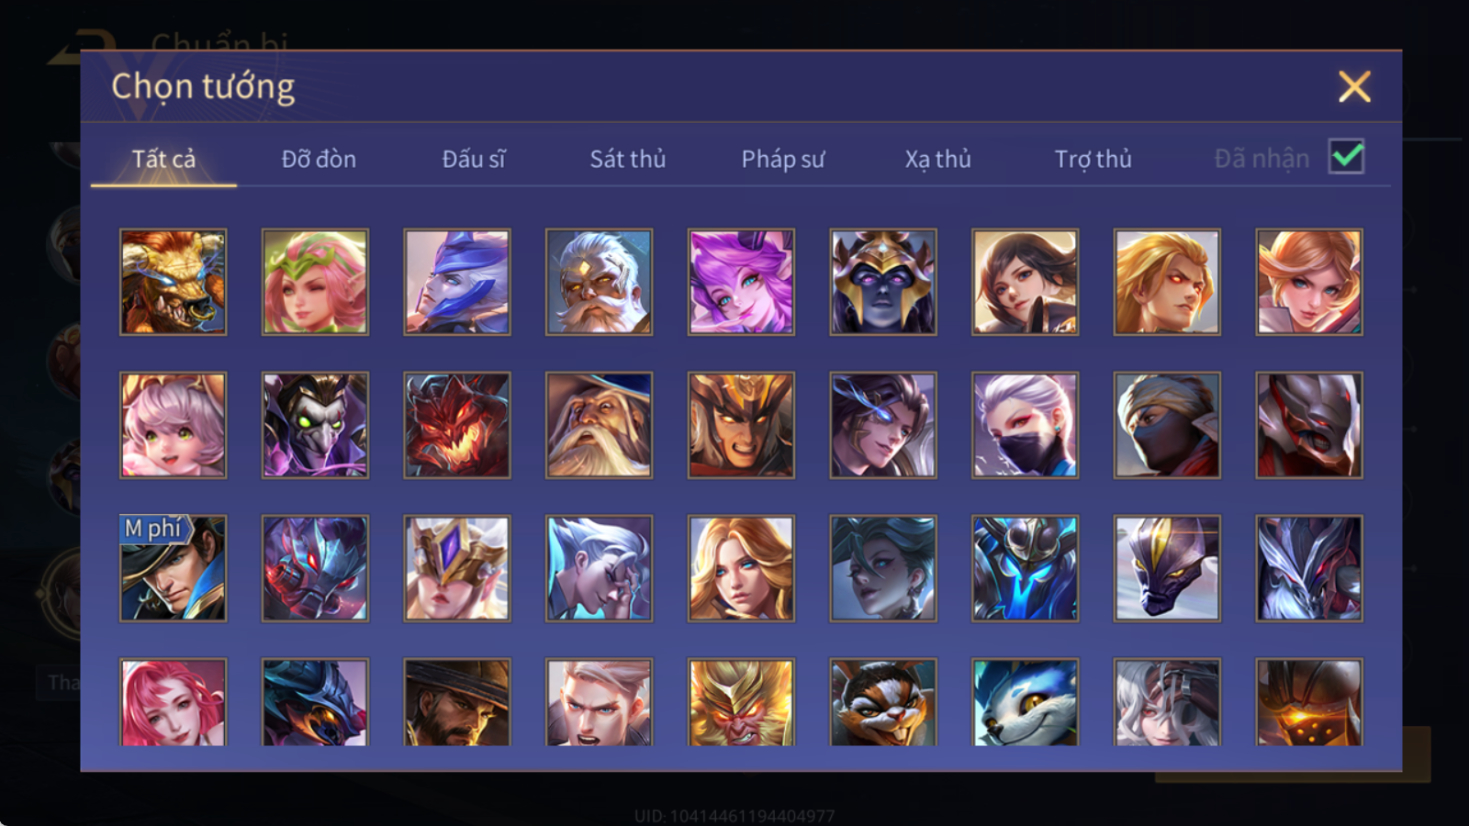Switch to the Đỡ đòn tab
This screenshot has height=826, width=1469.
click(319, 159)
